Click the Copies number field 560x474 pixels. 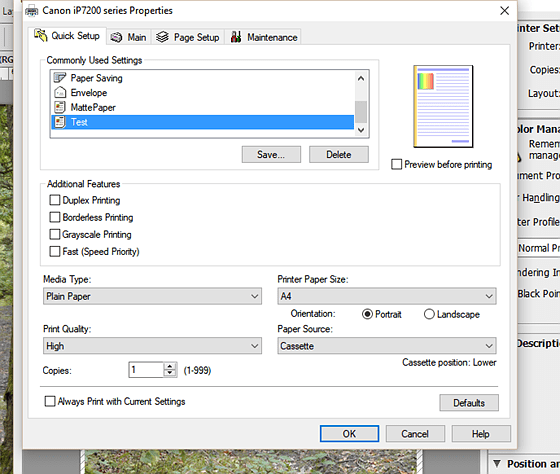tap(146, 370)
